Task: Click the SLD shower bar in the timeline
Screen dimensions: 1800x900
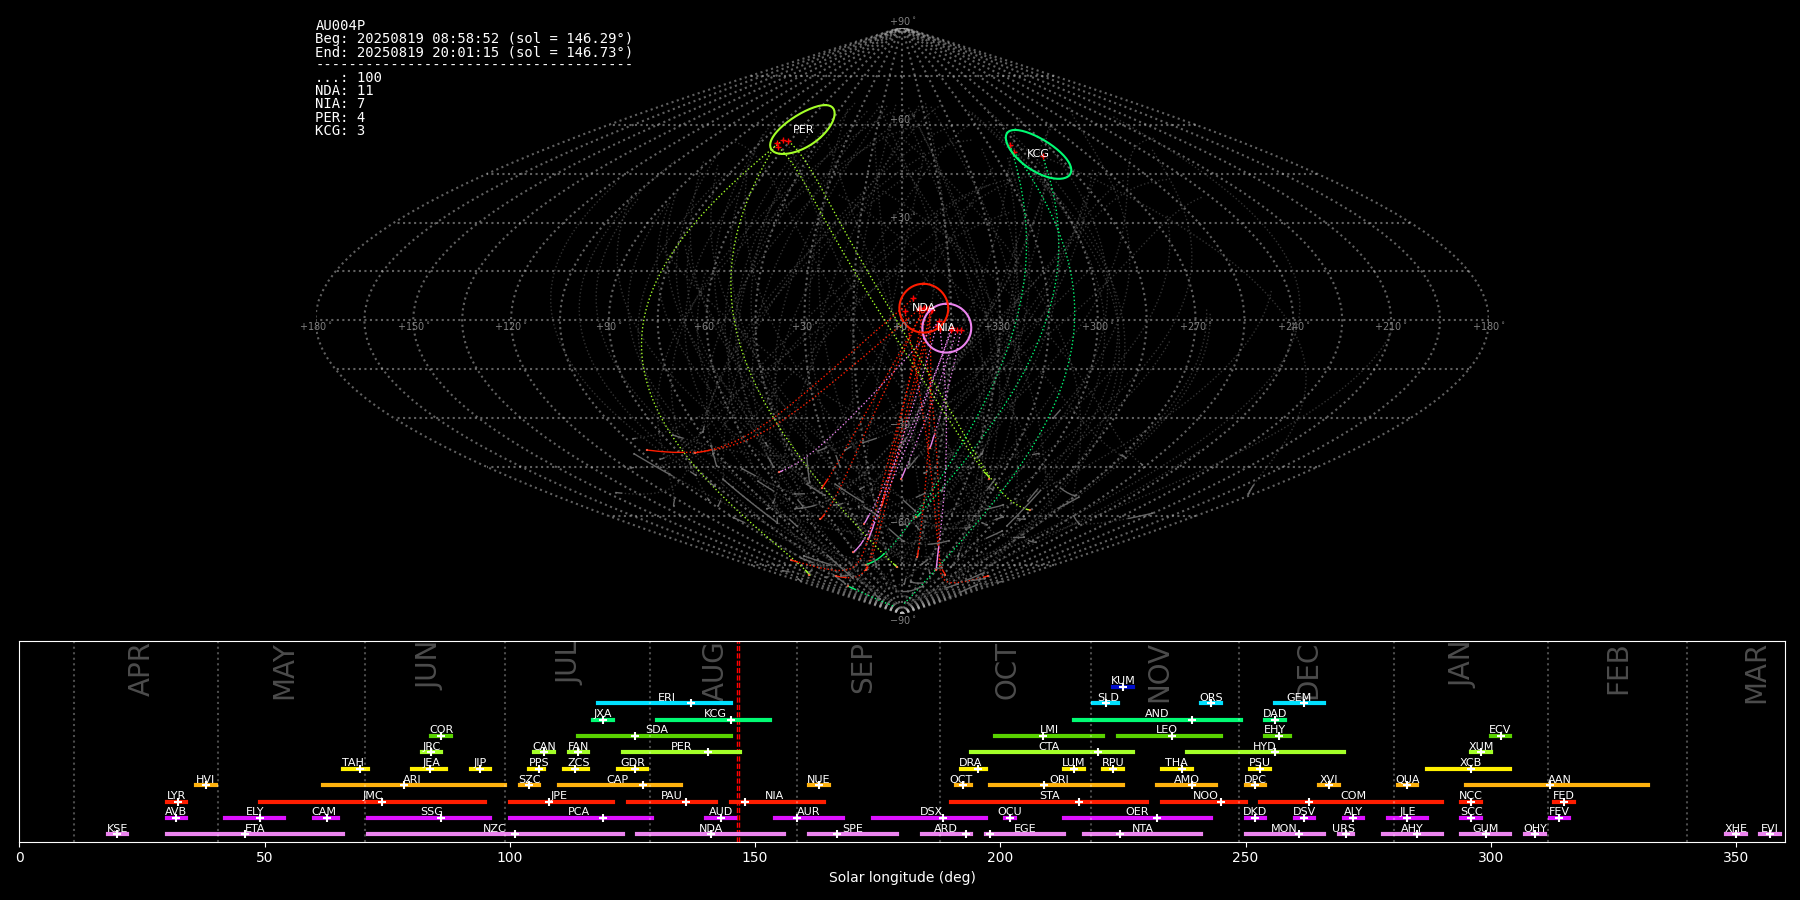Action: pos(1105,703)
